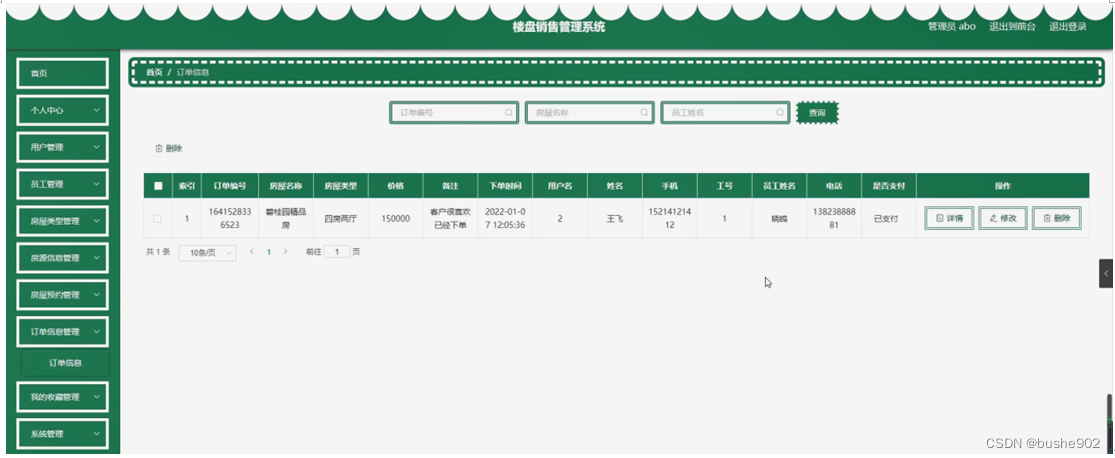1115x458 pixels.
Task: Tick the checkbox for order row 1
Action: 157,219
